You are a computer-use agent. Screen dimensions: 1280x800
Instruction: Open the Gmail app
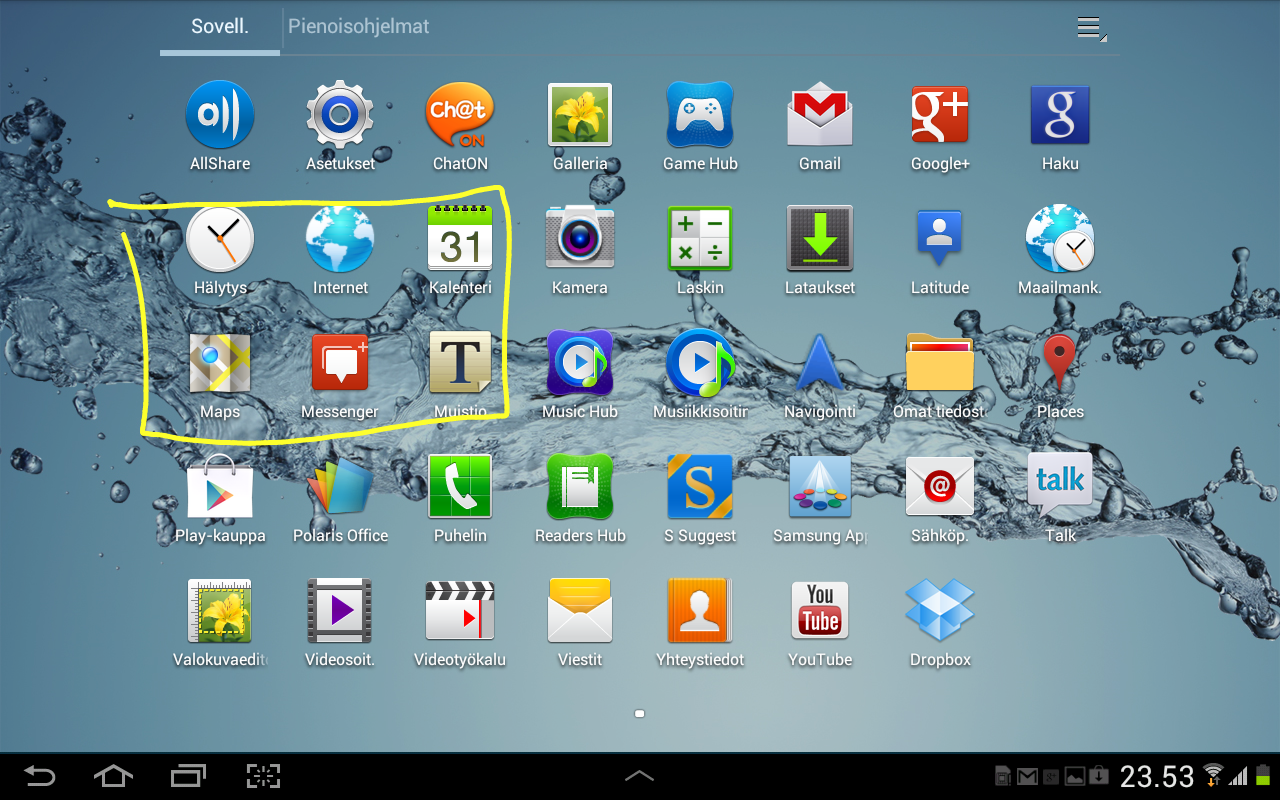point(820,115)
